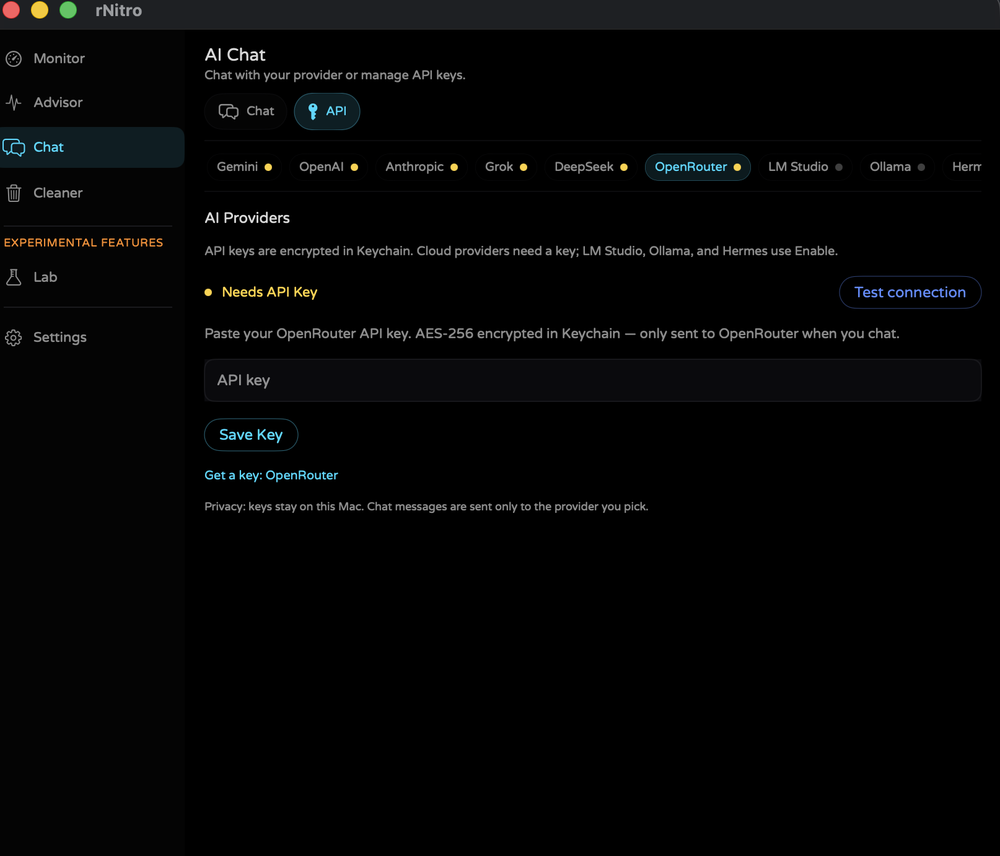Click Test connection button
Viewport: 1000px width, 856px height.
point(909,292)
